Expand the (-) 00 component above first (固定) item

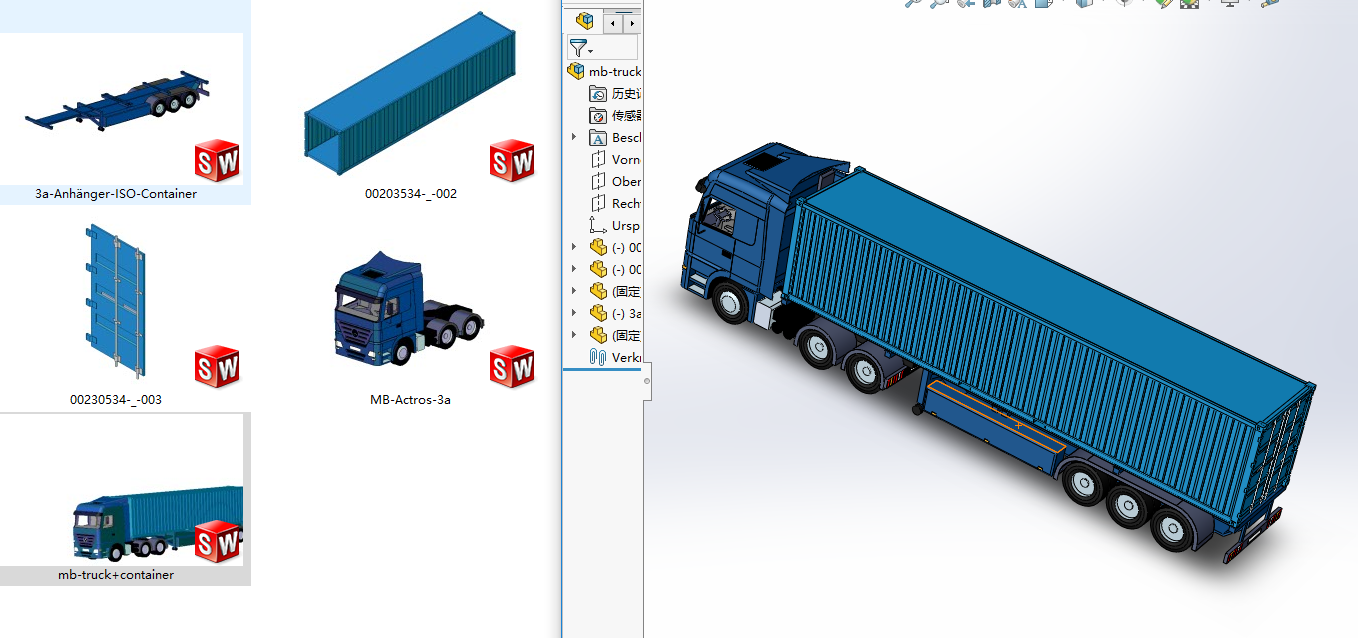click(574, 269)
